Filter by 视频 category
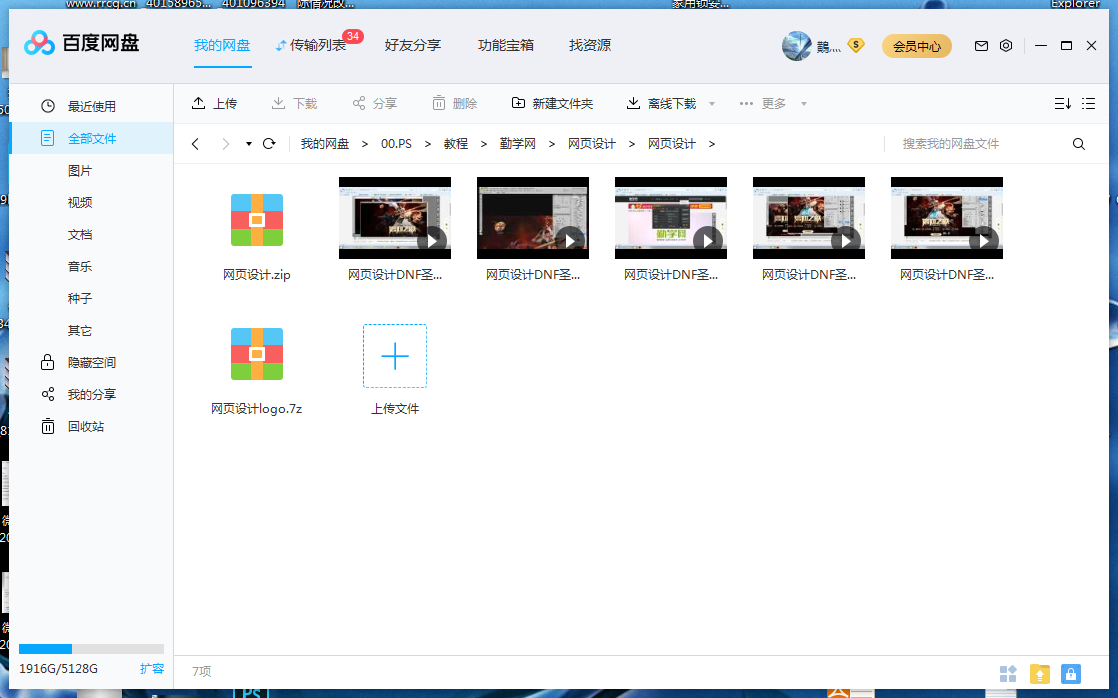 (80, 202)
